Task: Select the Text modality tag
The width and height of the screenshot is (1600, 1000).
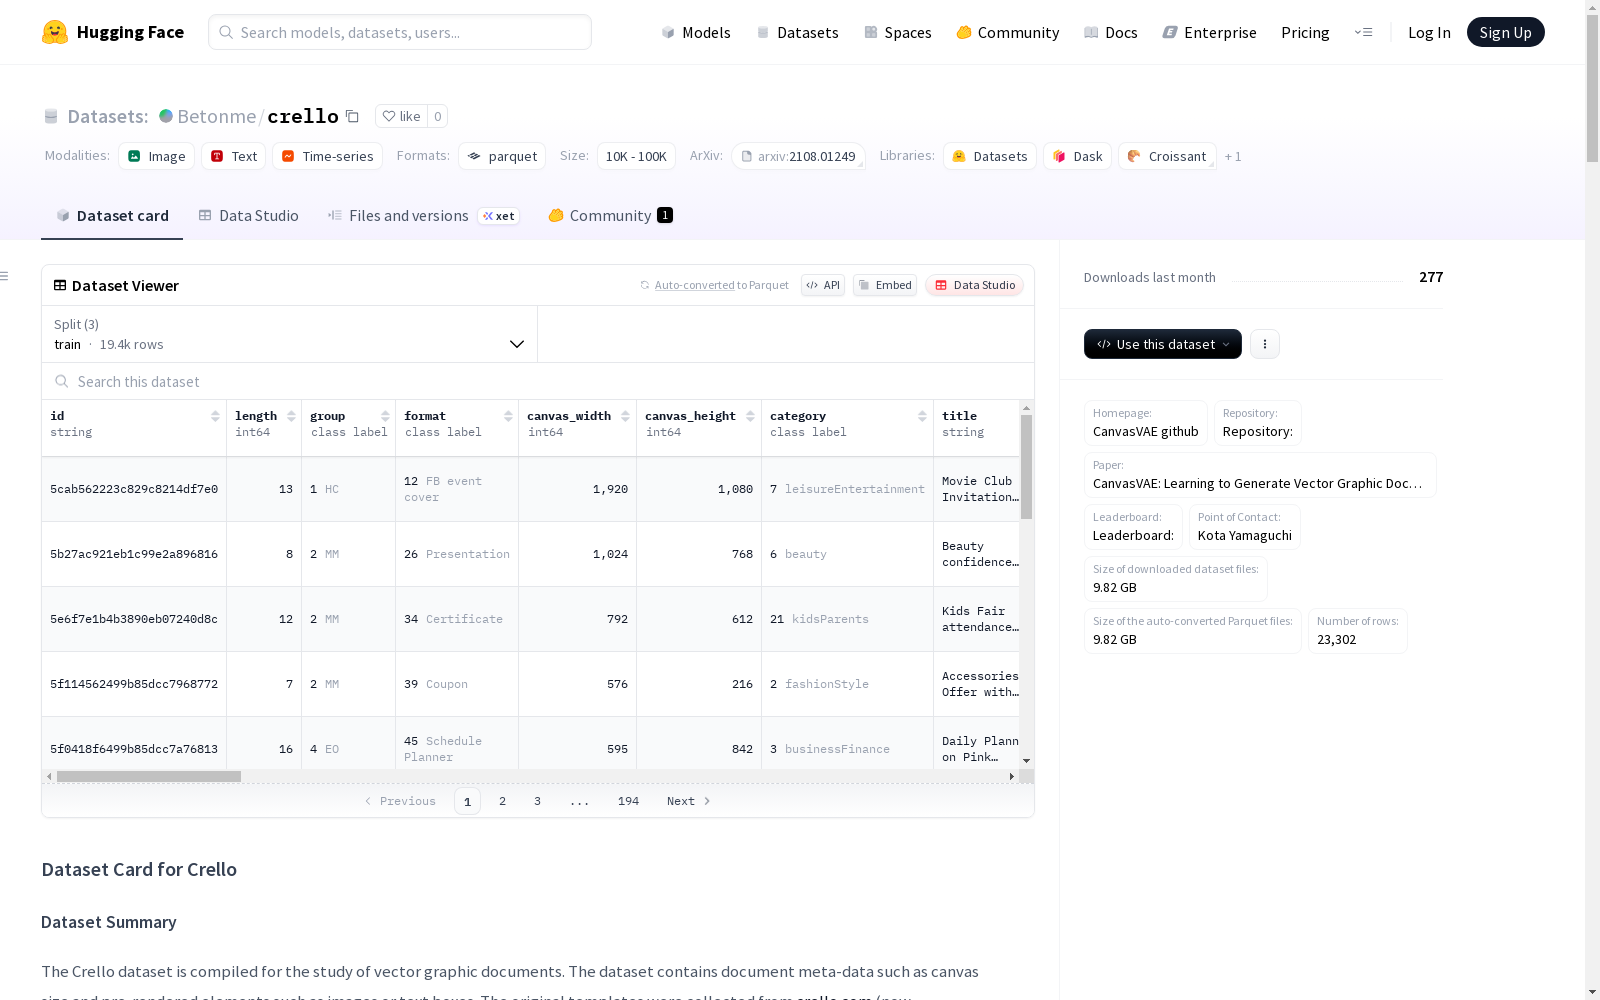Action: coord(234,156)
